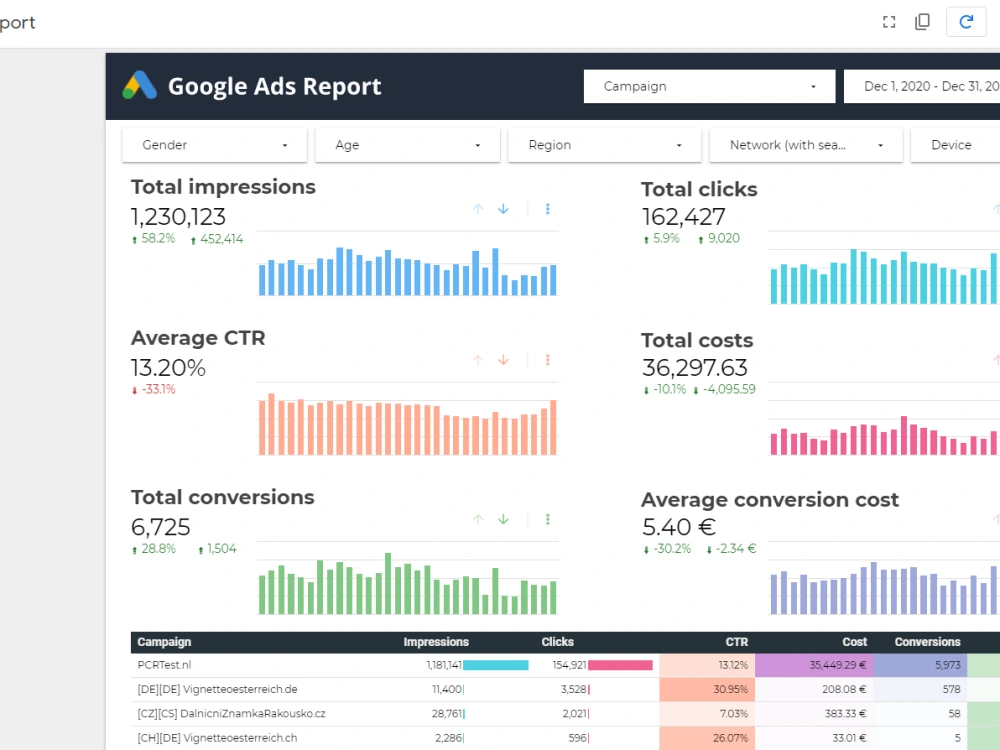Open the Campaign filter dropdown

coord(709,86)
